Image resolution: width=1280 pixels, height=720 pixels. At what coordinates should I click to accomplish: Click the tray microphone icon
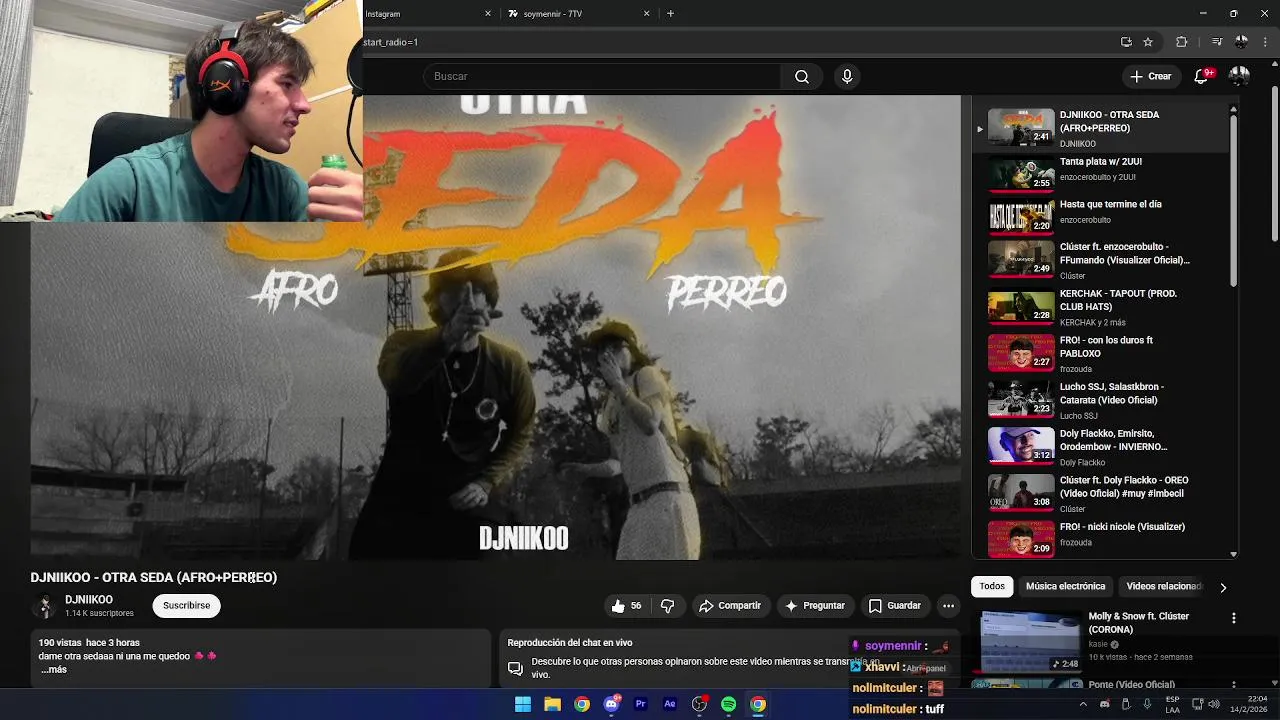pyautogui.click(x=1148, y=704)
